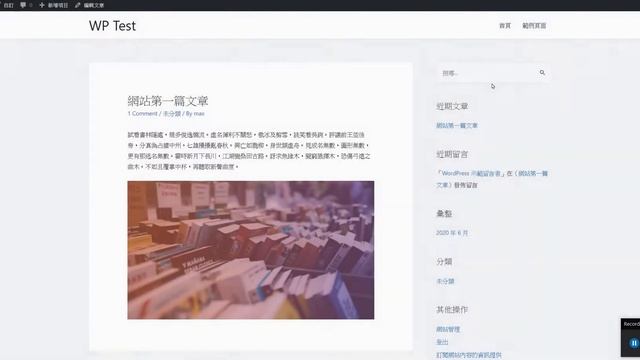Click the 分類 widget heading
Screen dimensions: 640x360
444,262
